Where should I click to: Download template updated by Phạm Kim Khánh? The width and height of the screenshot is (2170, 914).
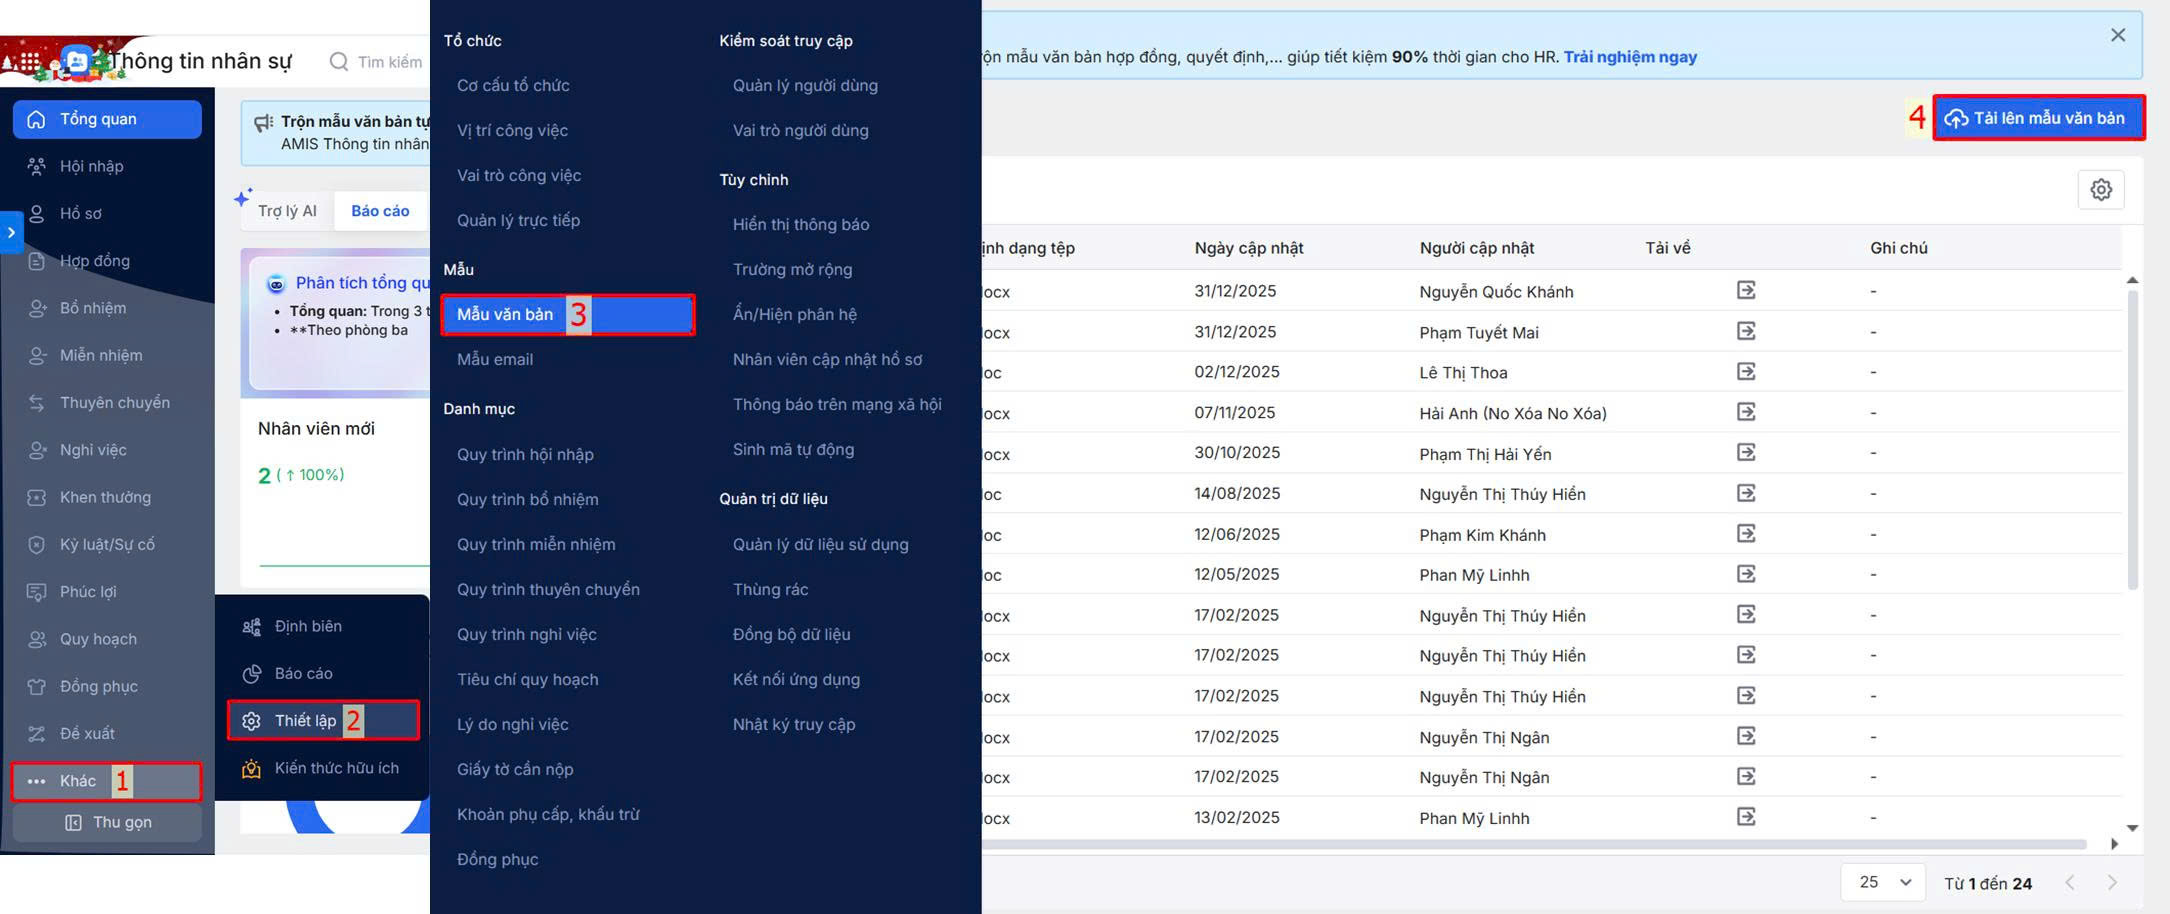1746,534
